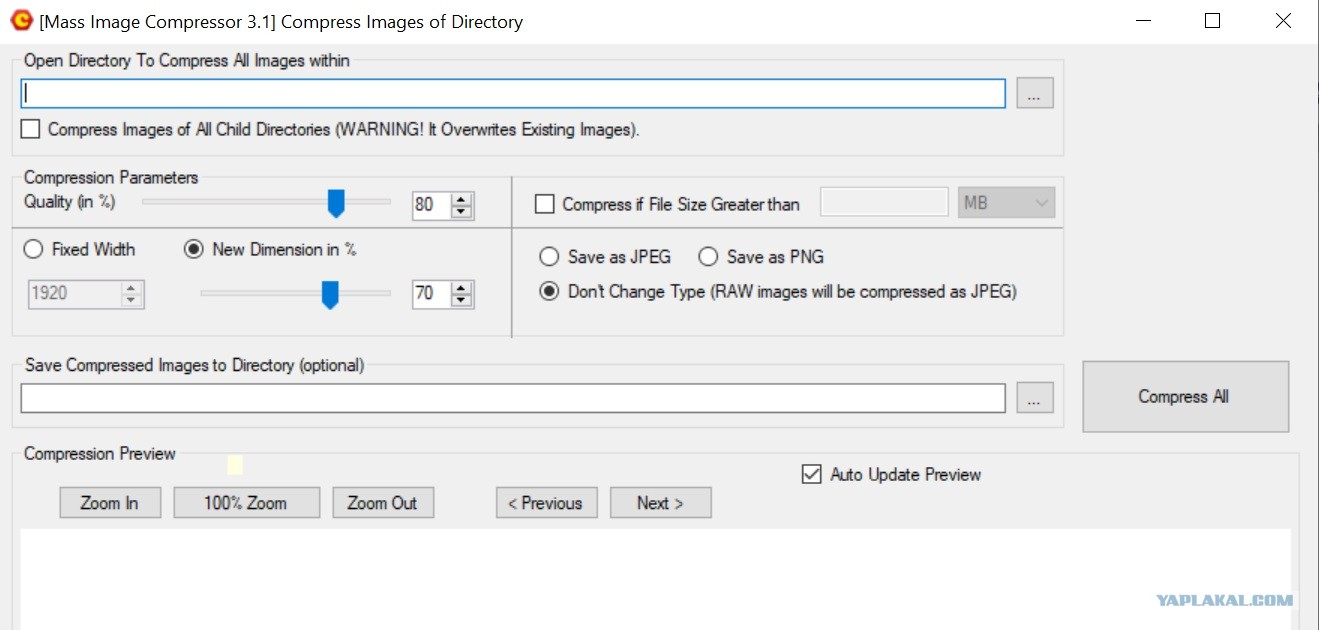The width and height of the screenshot is (1319, 630).
Task: Select New Dimension in % option
Action: pyautogui.click(x=194, y=250)
